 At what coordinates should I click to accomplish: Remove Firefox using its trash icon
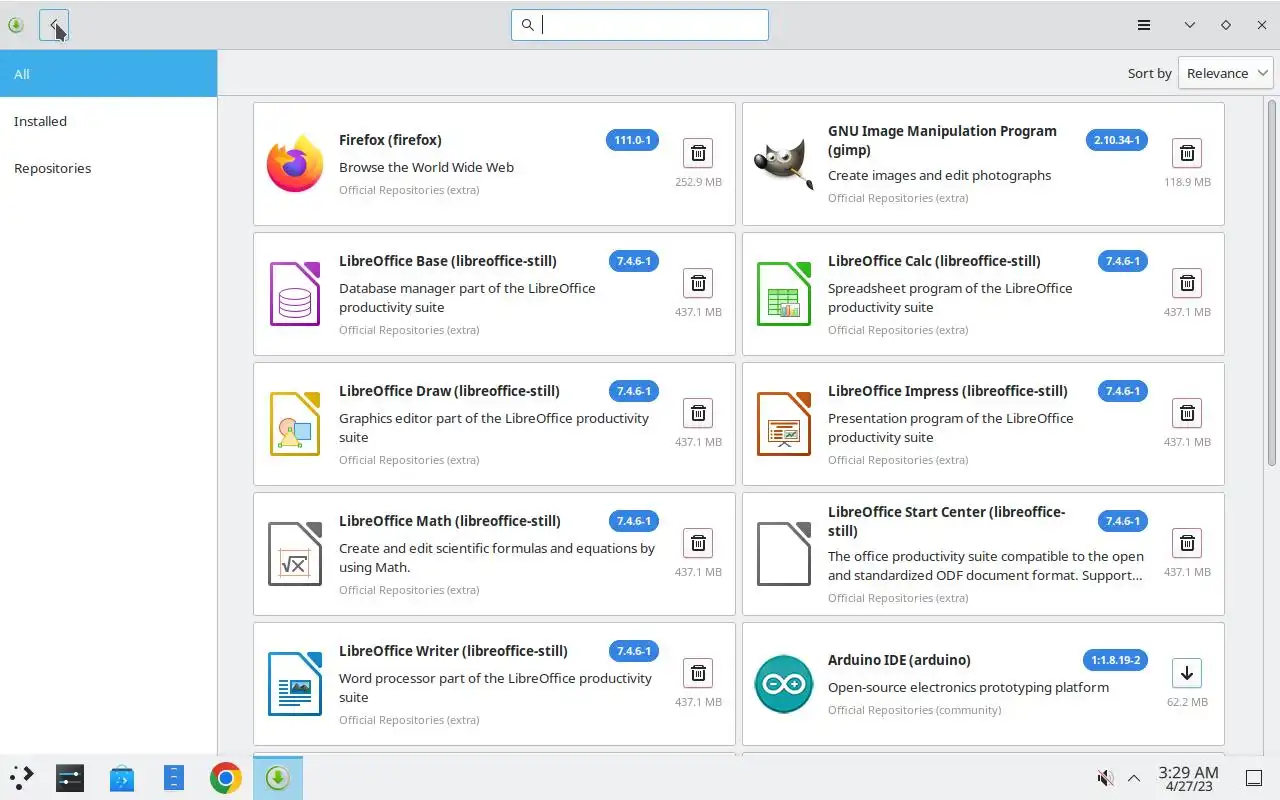coord(698,153)
